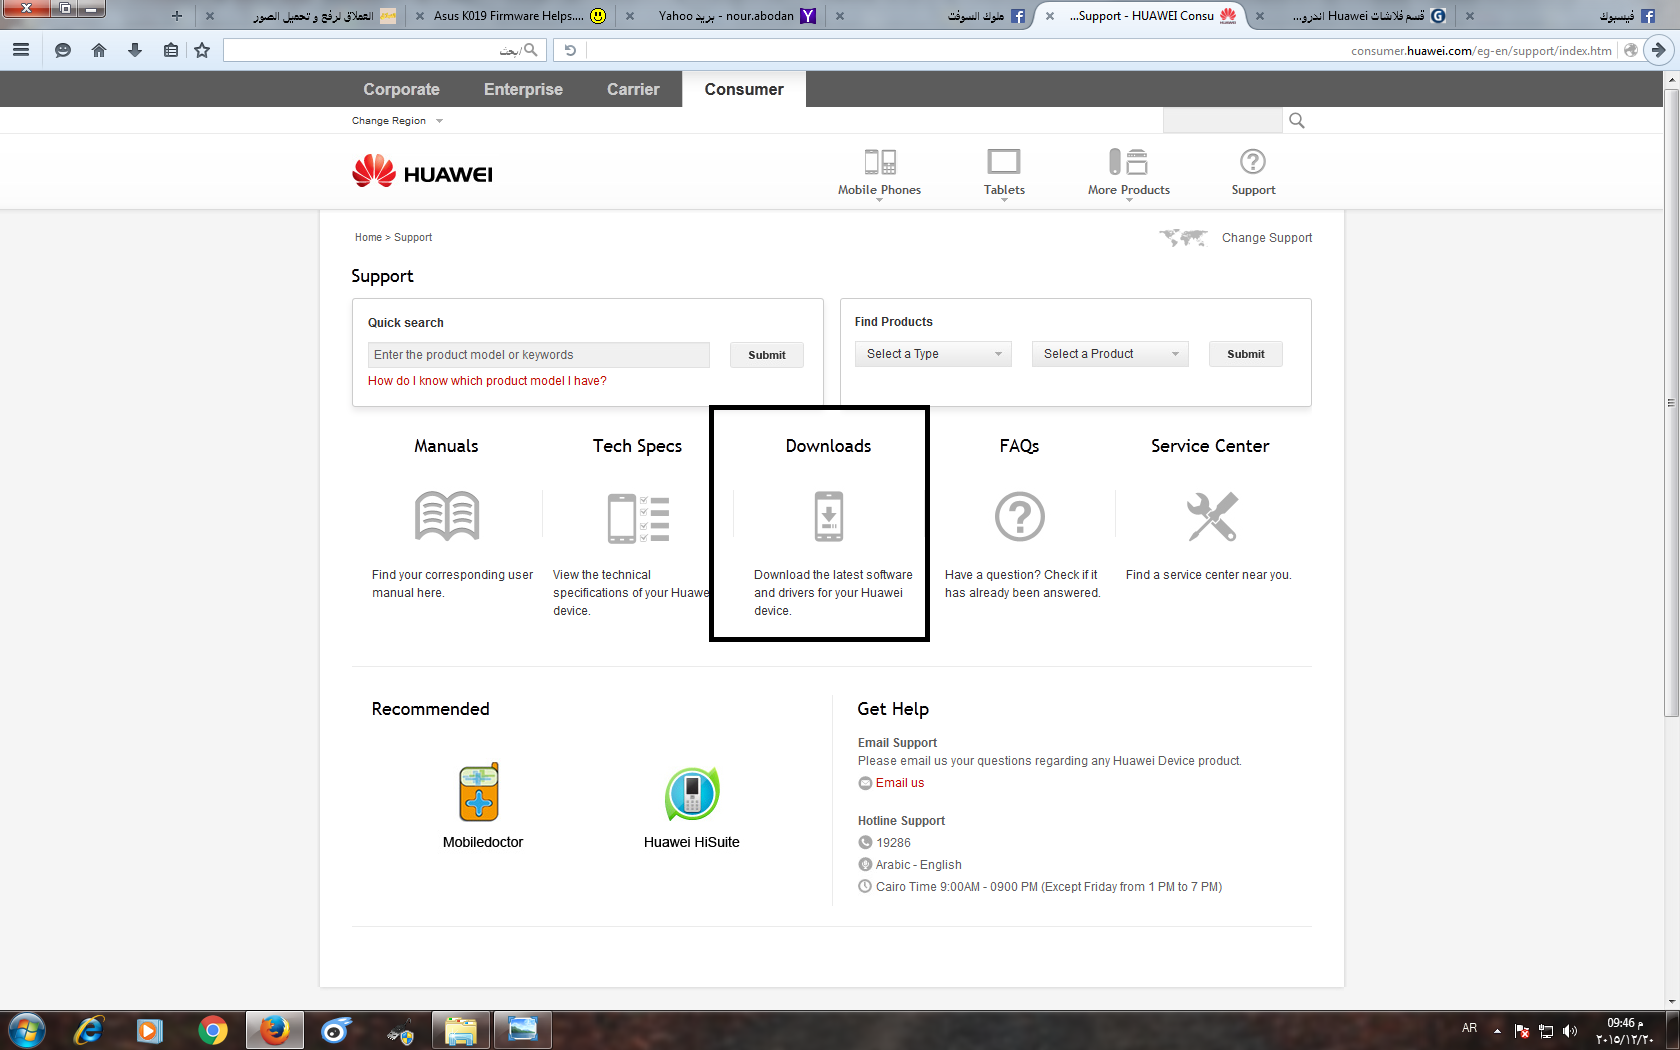The image size is (1680, 1050).
Task: Go to the browser home page
Action: [98, 50]
